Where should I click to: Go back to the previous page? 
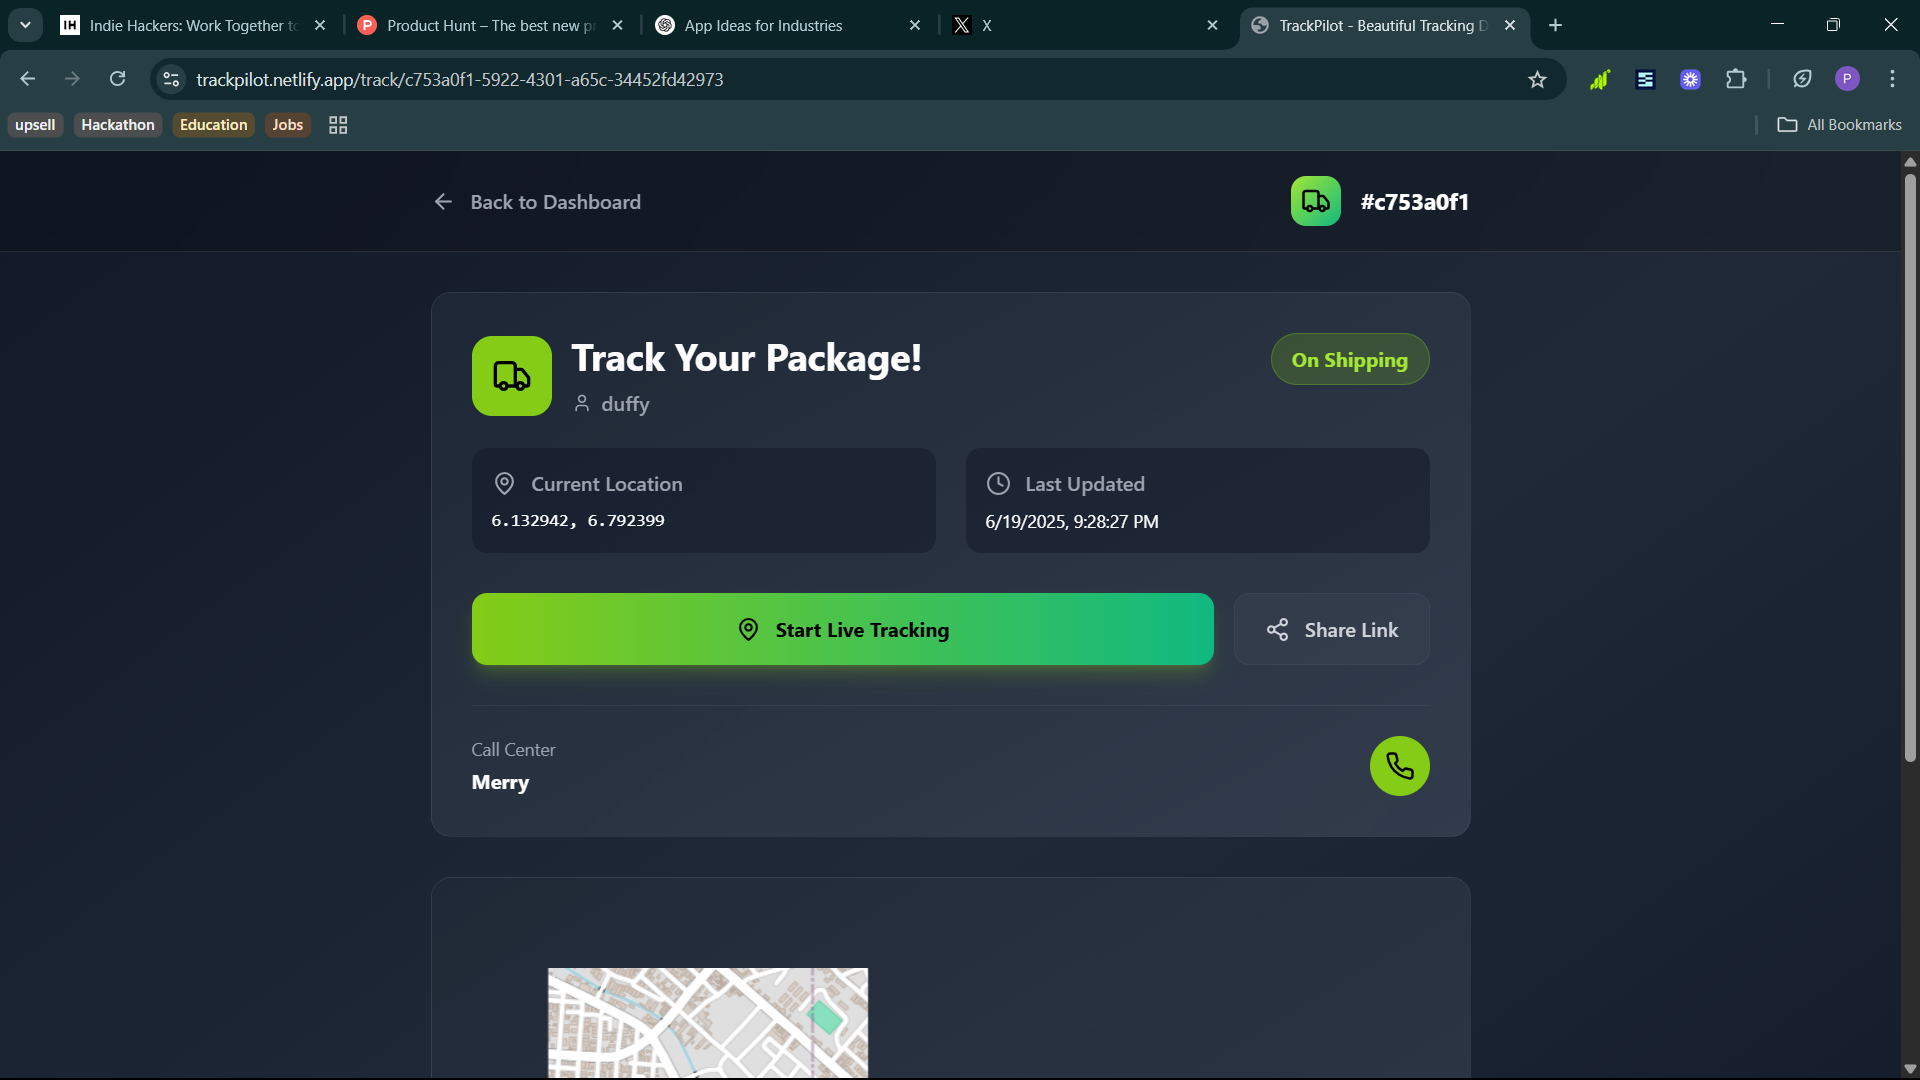(x=28, y=79)
